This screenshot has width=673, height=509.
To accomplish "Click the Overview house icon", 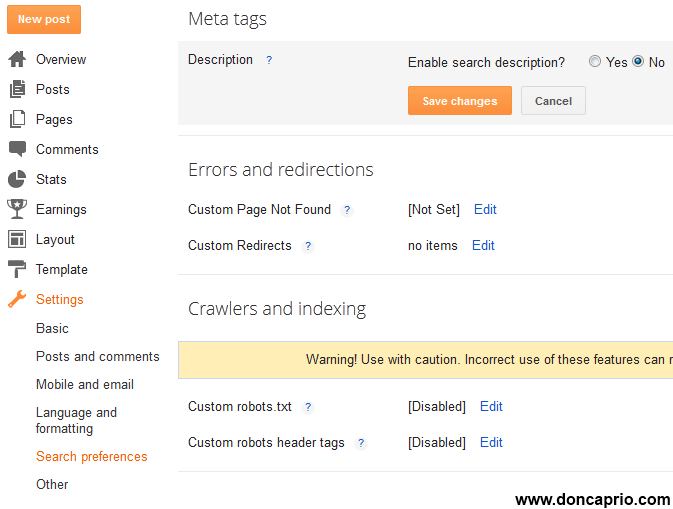I will [17, 59].
